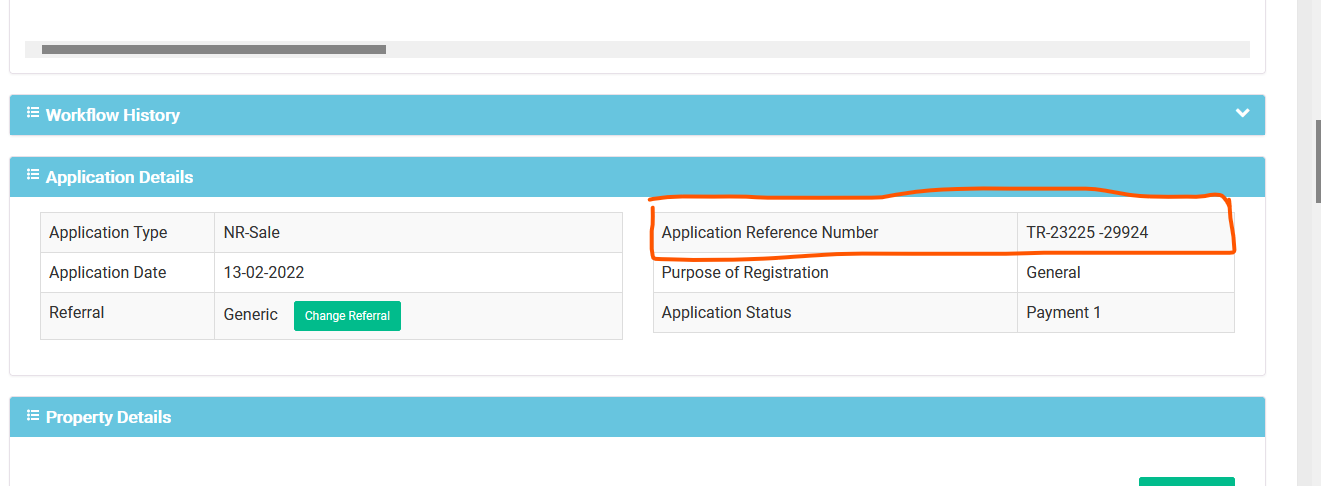
Task: Click the vertical page scrollbar thumb
Action: [x=1317, y=162]
